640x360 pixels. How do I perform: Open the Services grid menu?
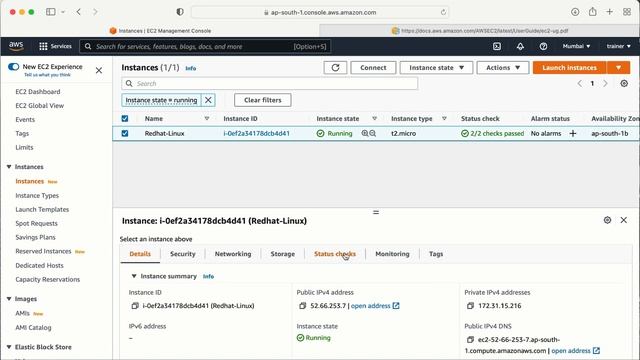[x=55, y=47]
